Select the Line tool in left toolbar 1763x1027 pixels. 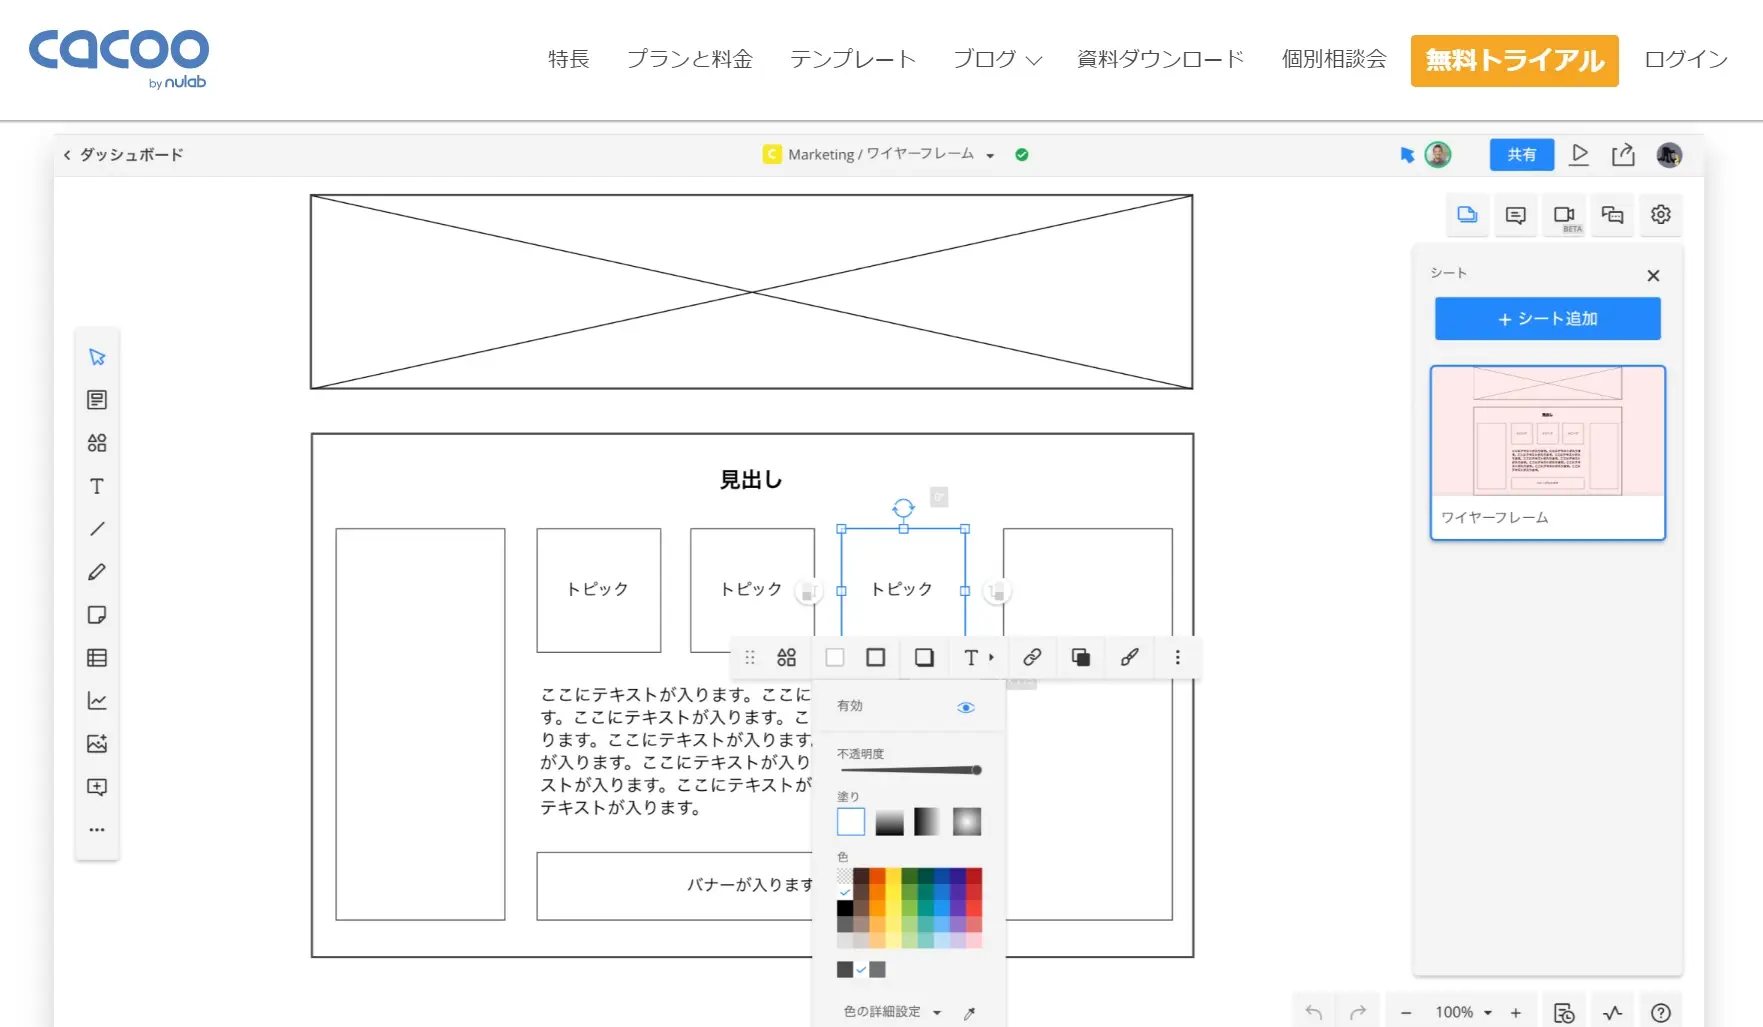(97, 529)
